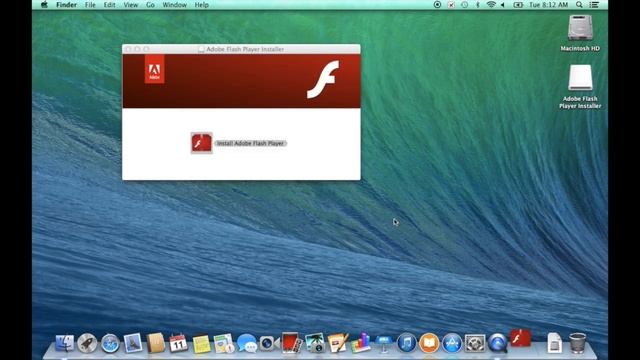Open the File menu
The width and height of the screenshot is (640, 360).
(x=90, y=5)
